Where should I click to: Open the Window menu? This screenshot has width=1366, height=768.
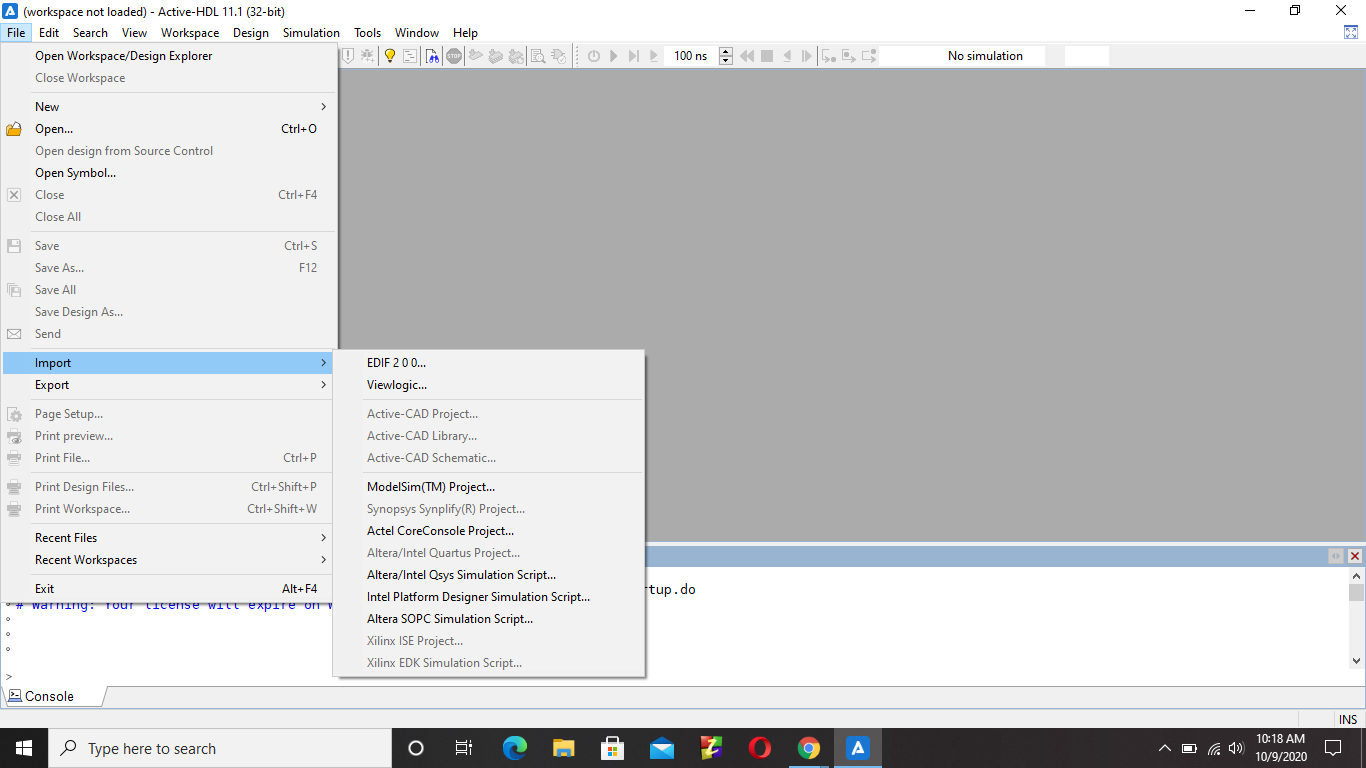point(417,33)
